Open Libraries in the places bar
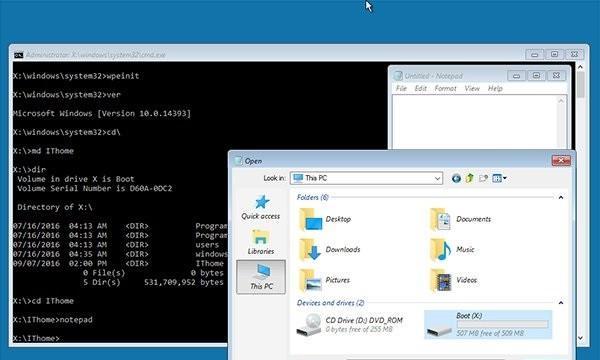600x360 pixels. point(261,242)
